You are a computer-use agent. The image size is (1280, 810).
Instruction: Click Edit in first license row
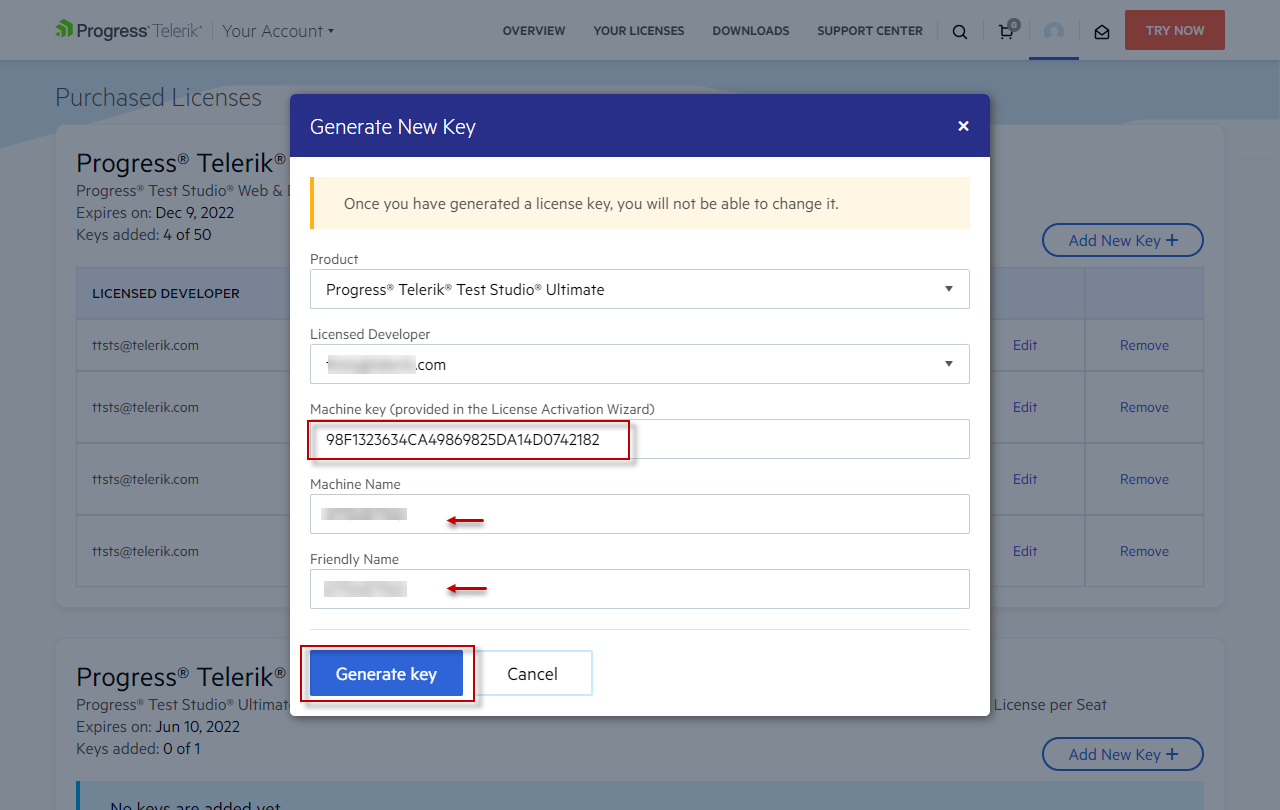point(1025,345)
